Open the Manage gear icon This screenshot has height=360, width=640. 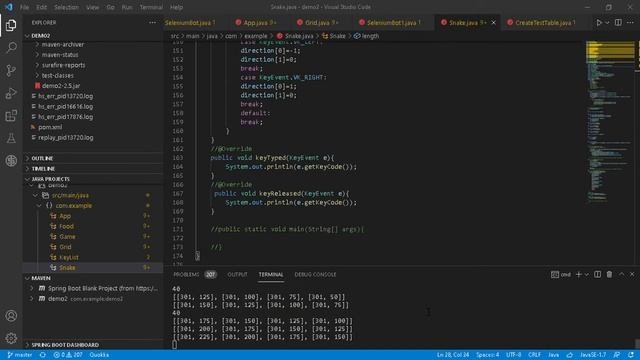click(11, 338)
